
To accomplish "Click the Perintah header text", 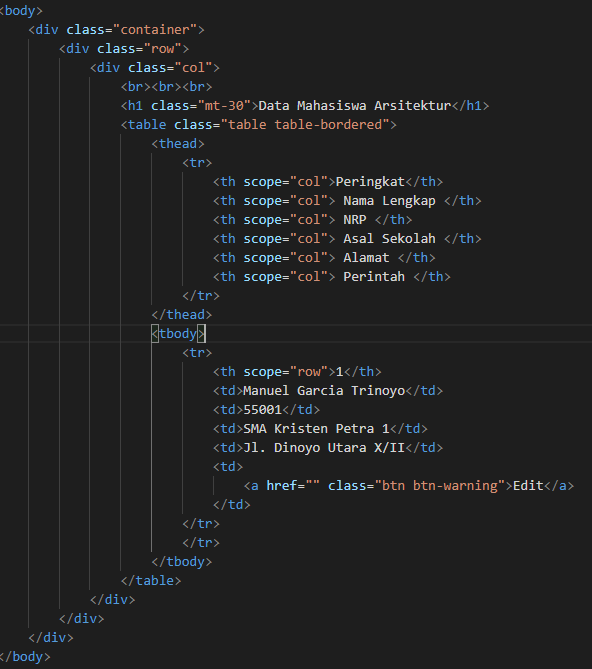I will [x=374, y=276].
